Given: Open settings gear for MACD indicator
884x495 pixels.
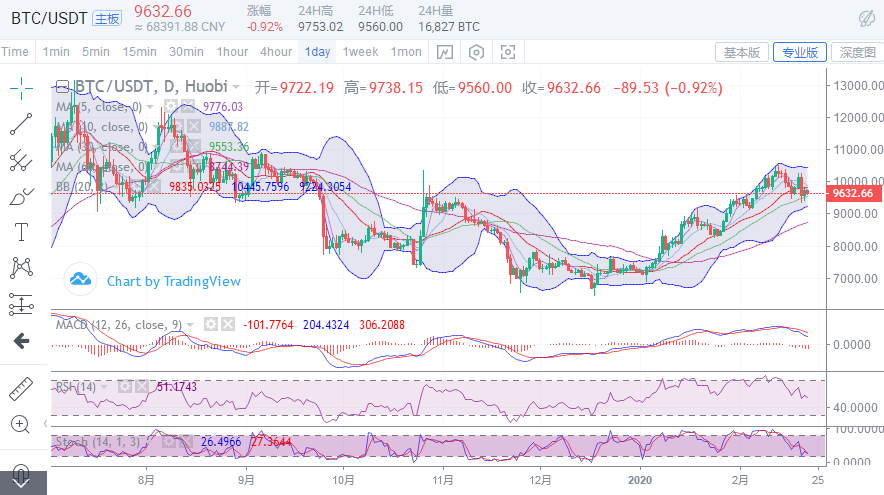Looking at the screenshot, I should (211, 324).
